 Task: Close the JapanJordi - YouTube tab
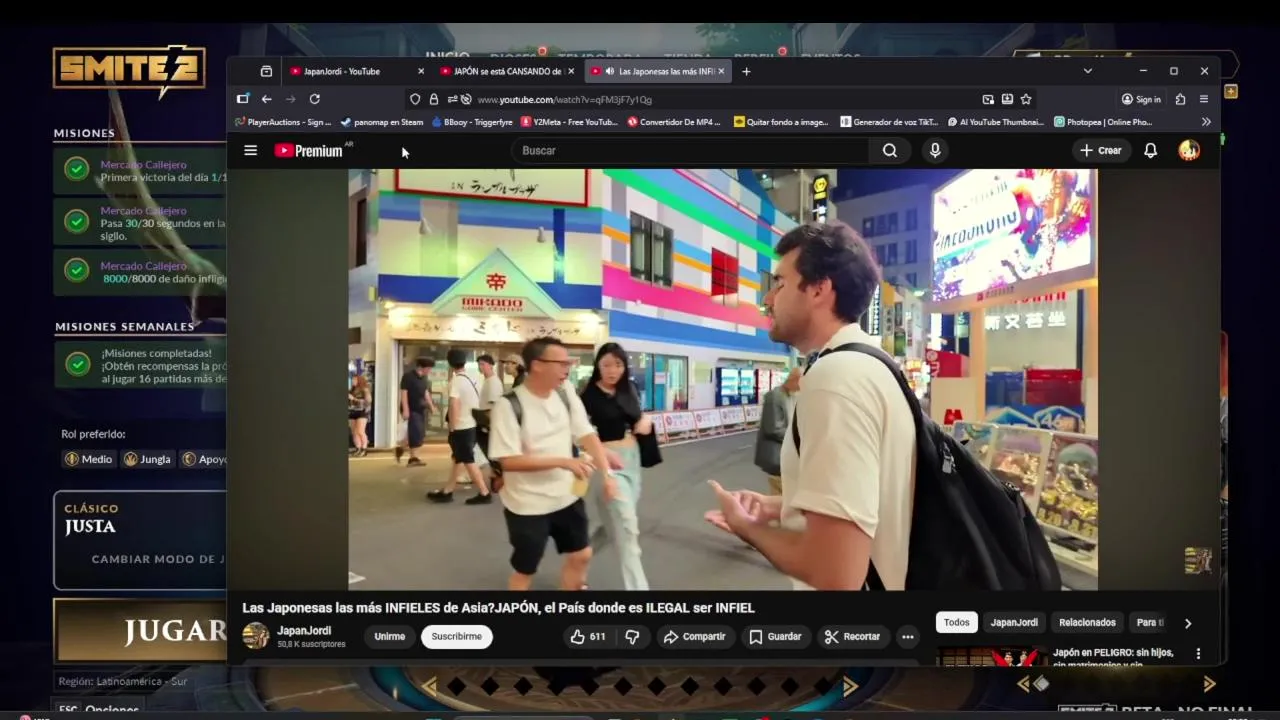[420, 71]
